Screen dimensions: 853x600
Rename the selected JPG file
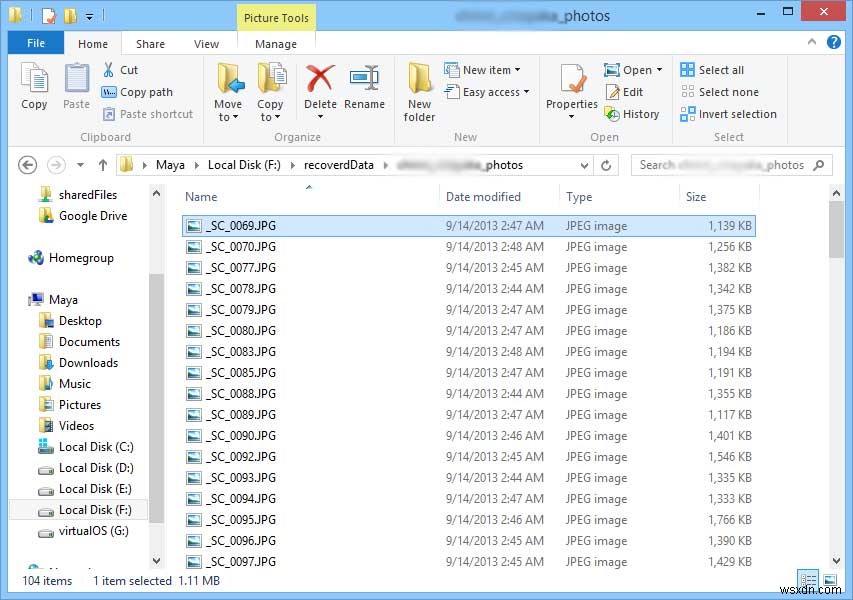pyautogui.click(x=364, y=88)
